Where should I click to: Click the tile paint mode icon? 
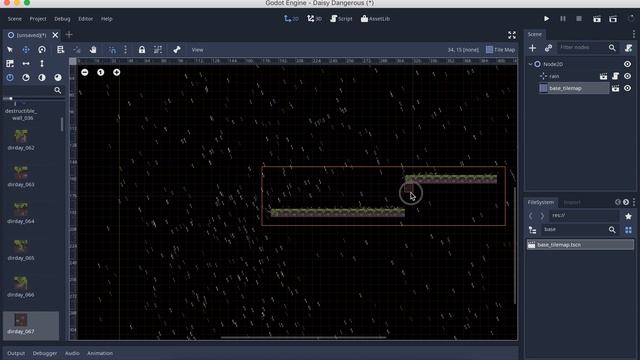coord(10,64)
